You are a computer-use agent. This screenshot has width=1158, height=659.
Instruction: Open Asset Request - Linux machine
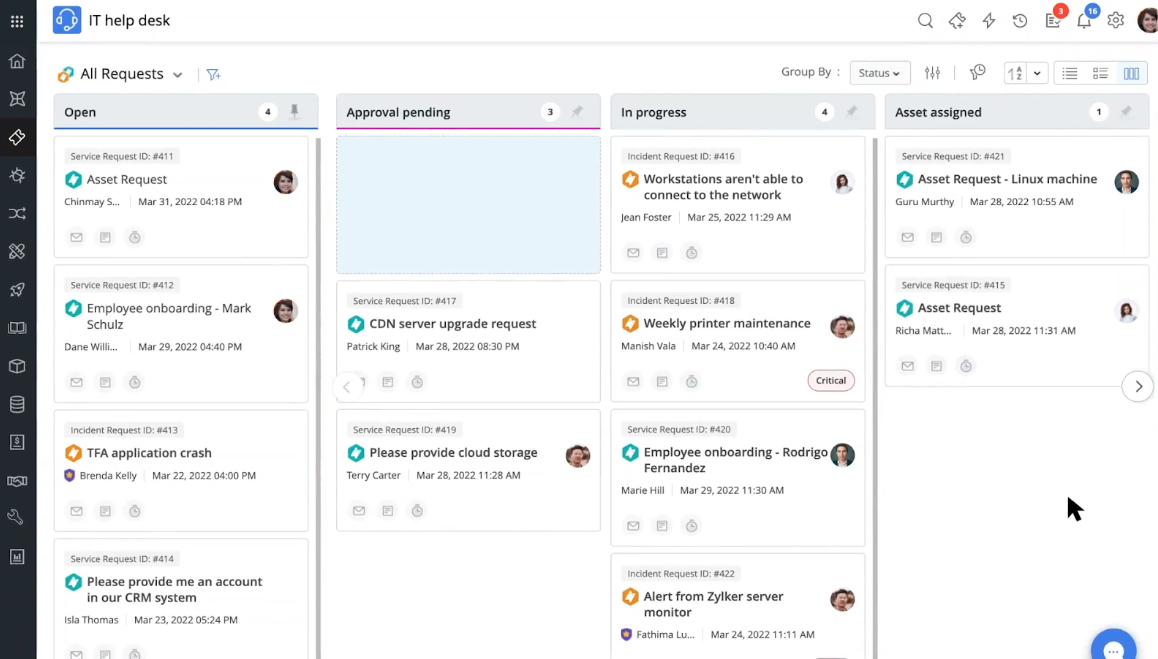click(x=1007, y=180)
